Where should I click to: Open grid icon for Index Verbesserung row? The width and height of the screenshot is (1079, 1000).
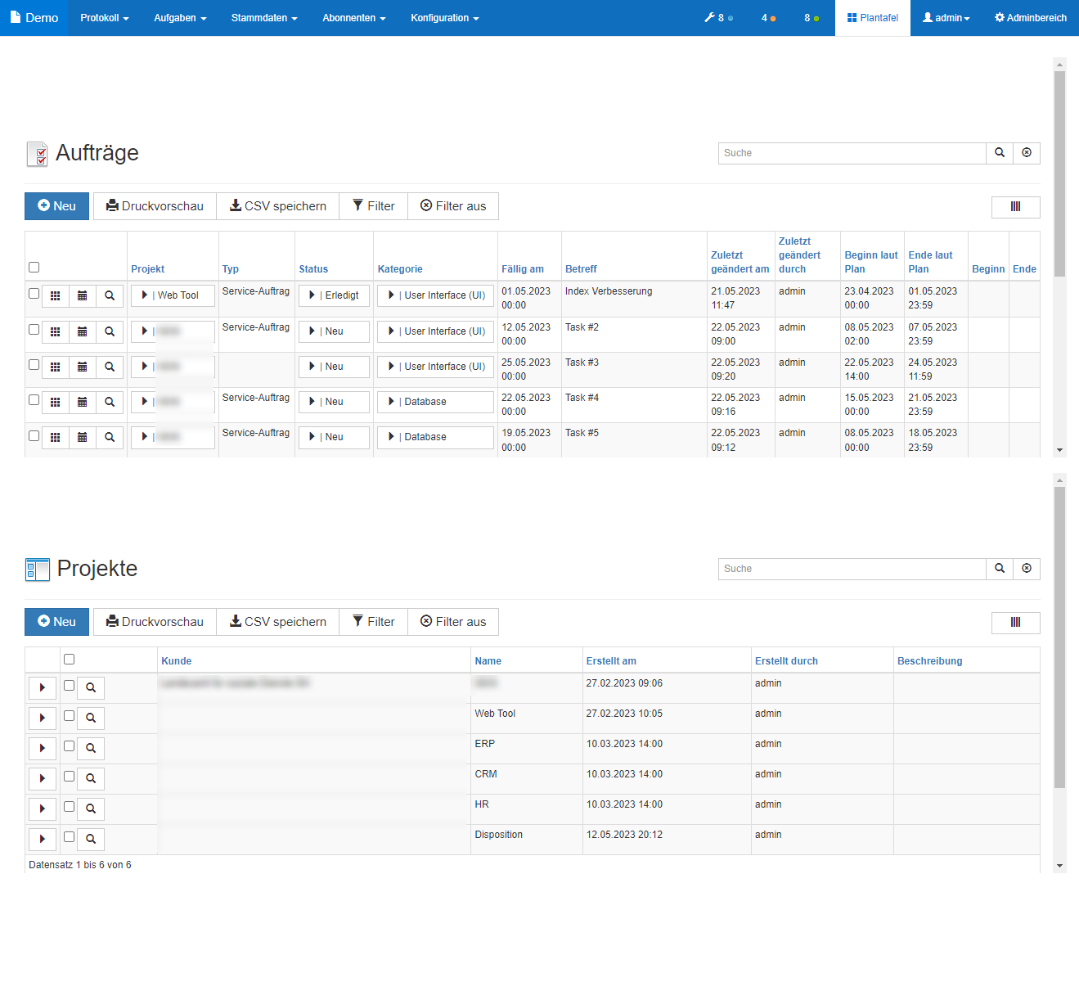click(56, 296)
